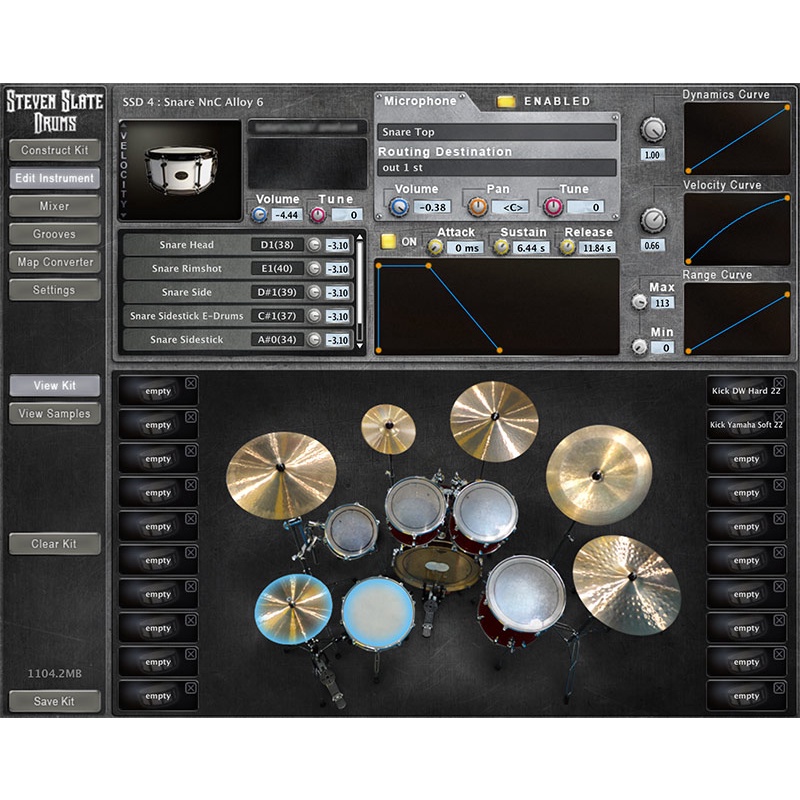The width and height of the screenshot is (800, 800).
Task: Toggle the microphone ENABLED yellow switch
Action: point(506,101)
